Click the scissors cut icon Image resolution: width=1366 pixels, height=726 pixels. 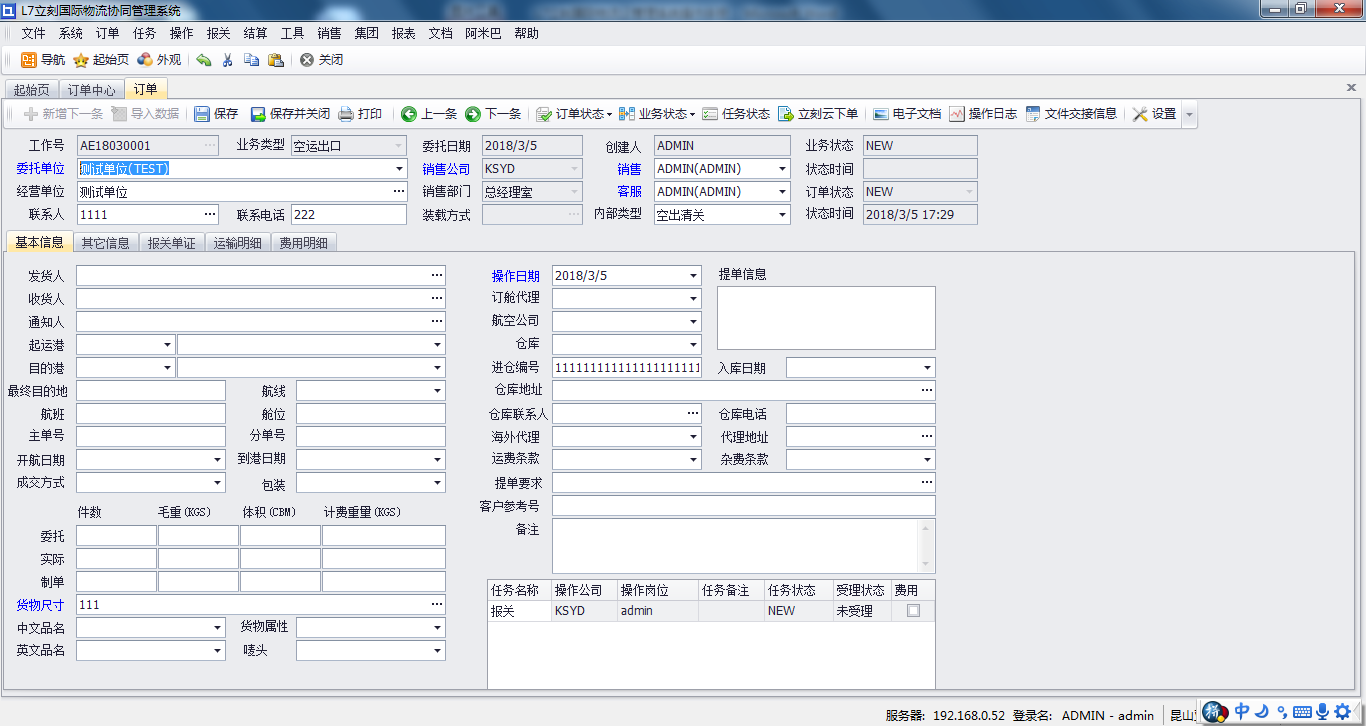pyautogui.click(x=227, y=60)
